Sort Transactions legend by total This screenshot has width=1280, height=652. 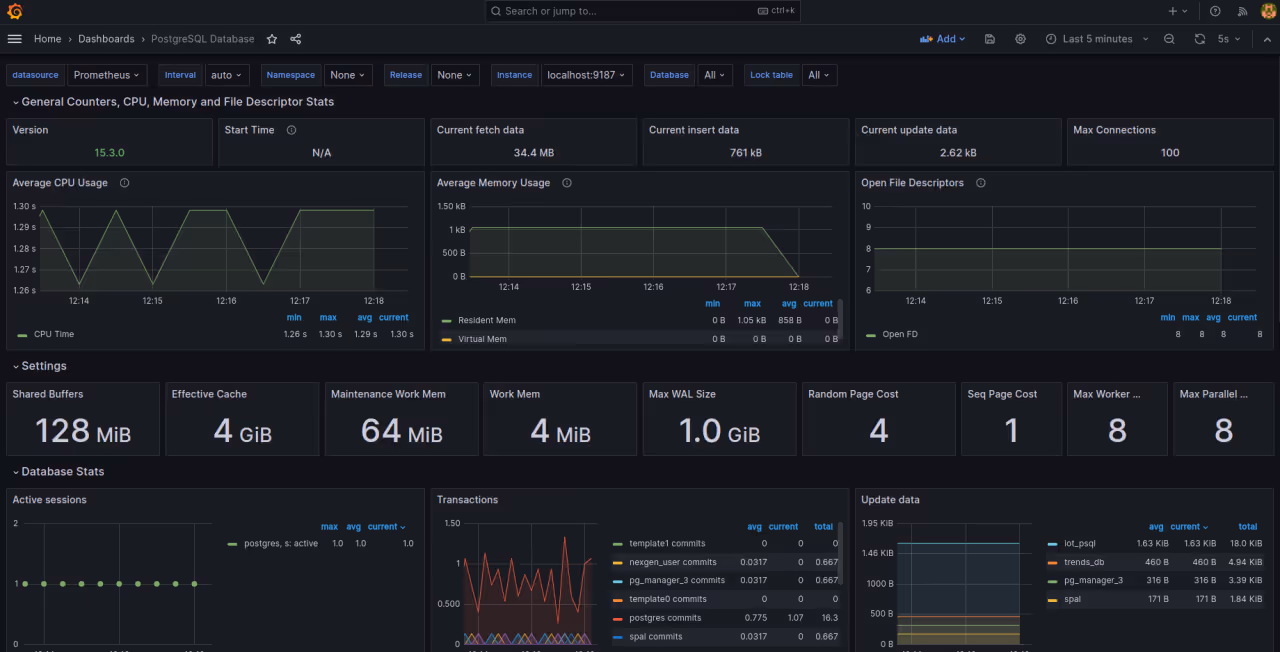click(x=823, y=526)
